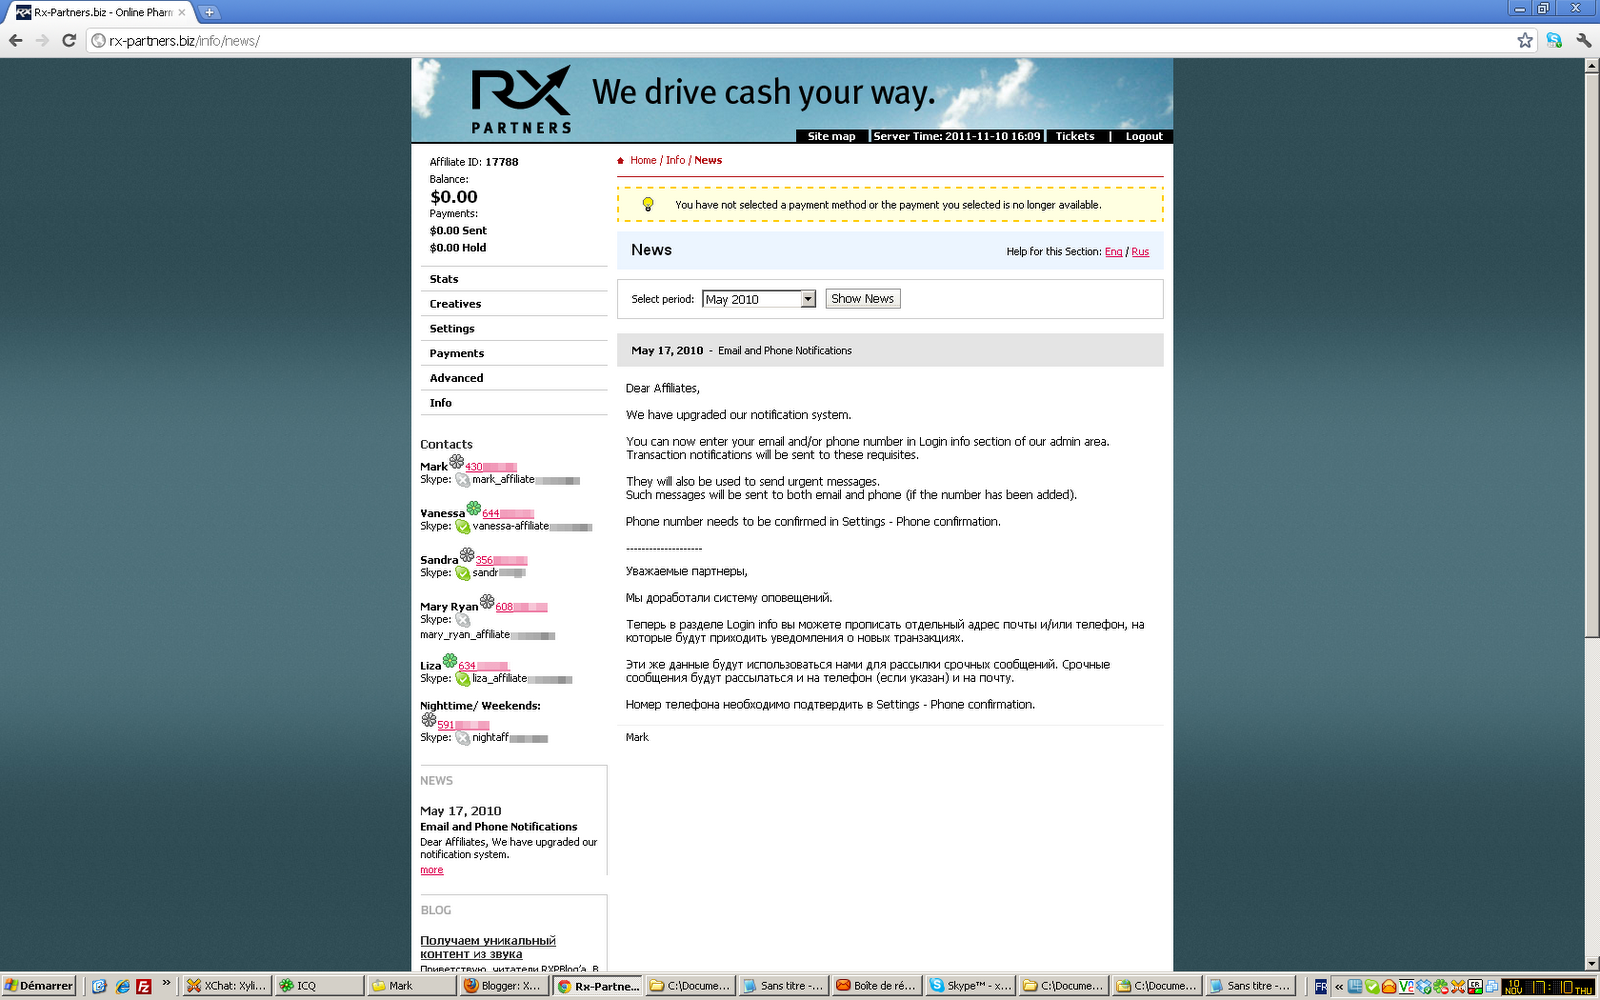Open the Advanced menu in sidebar

[x=456, y=378]
